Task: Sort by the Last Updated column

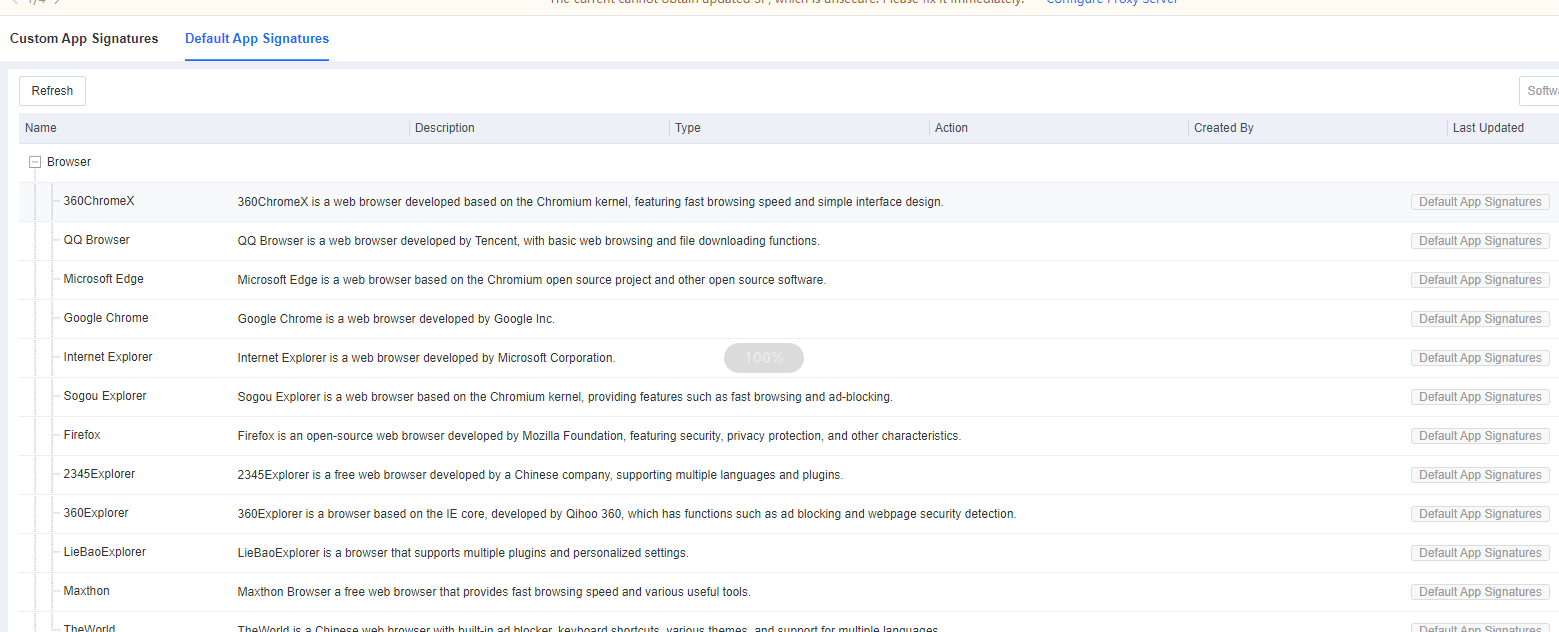Action: click(1488, 128)
